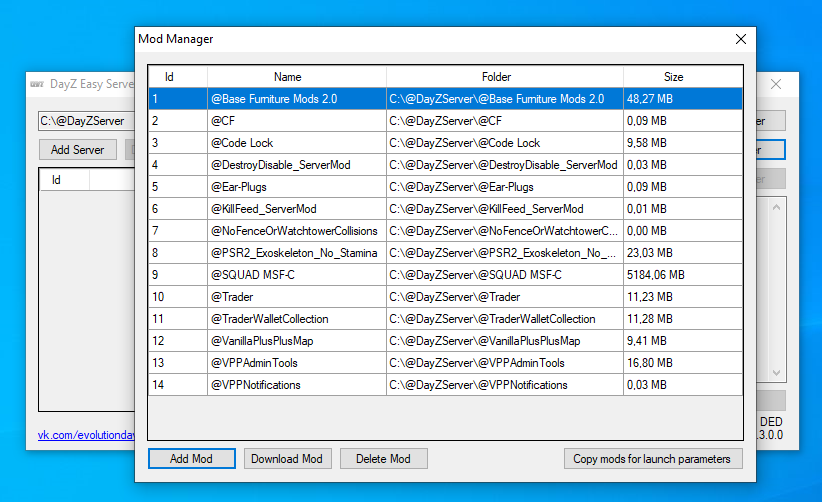Select @TraderWalletCollection in the Name column
The width and height of the screenshot is (822, 502).
(x=297, y=319)
